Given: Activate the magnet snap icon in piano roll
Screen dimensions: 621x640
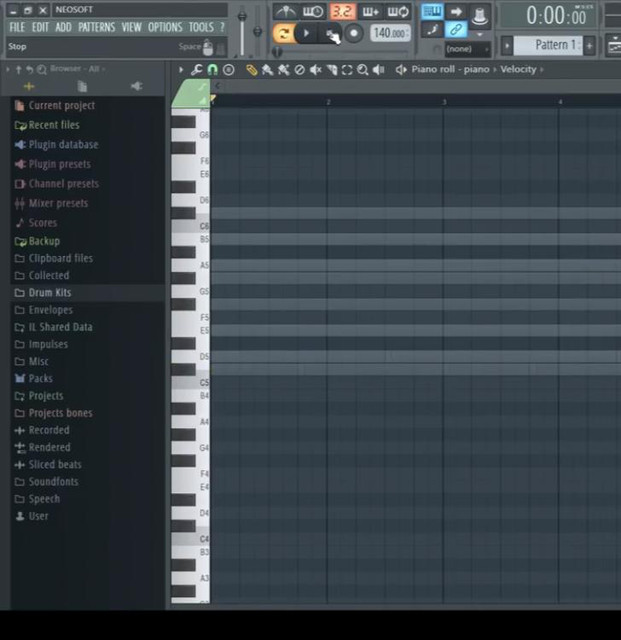Looking at the screenshot, I should 213,70.
